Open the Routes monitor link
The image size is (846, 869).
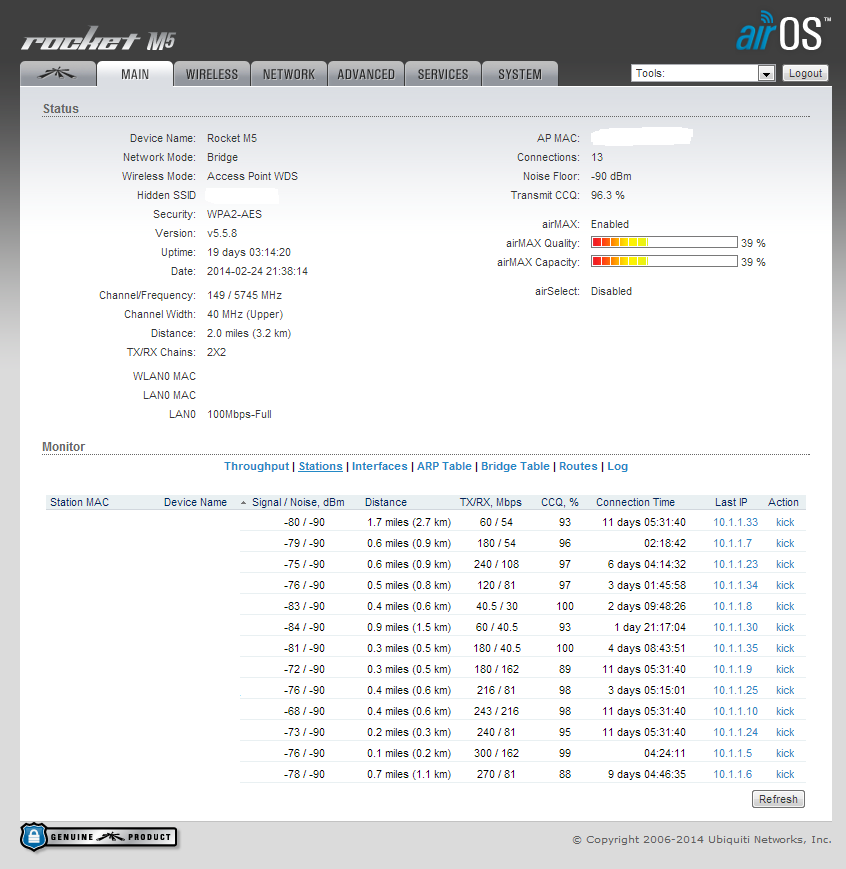coord(578,466)
